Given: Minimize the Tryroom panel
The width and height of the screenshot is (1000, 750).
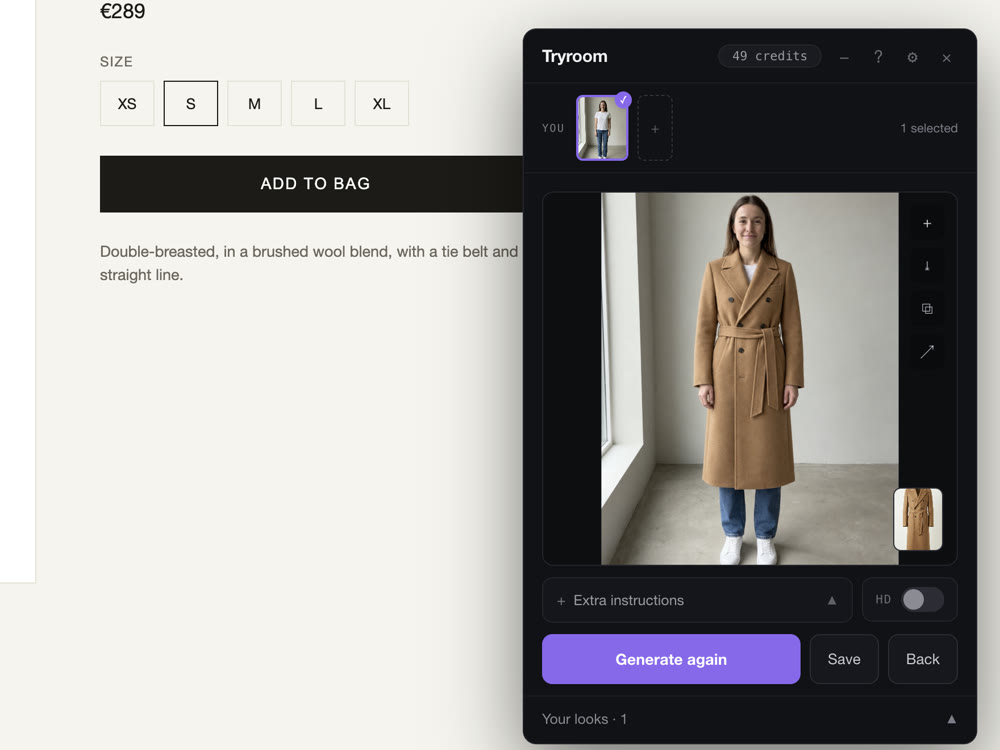Looking at the screenshot, I should point(844,57).
